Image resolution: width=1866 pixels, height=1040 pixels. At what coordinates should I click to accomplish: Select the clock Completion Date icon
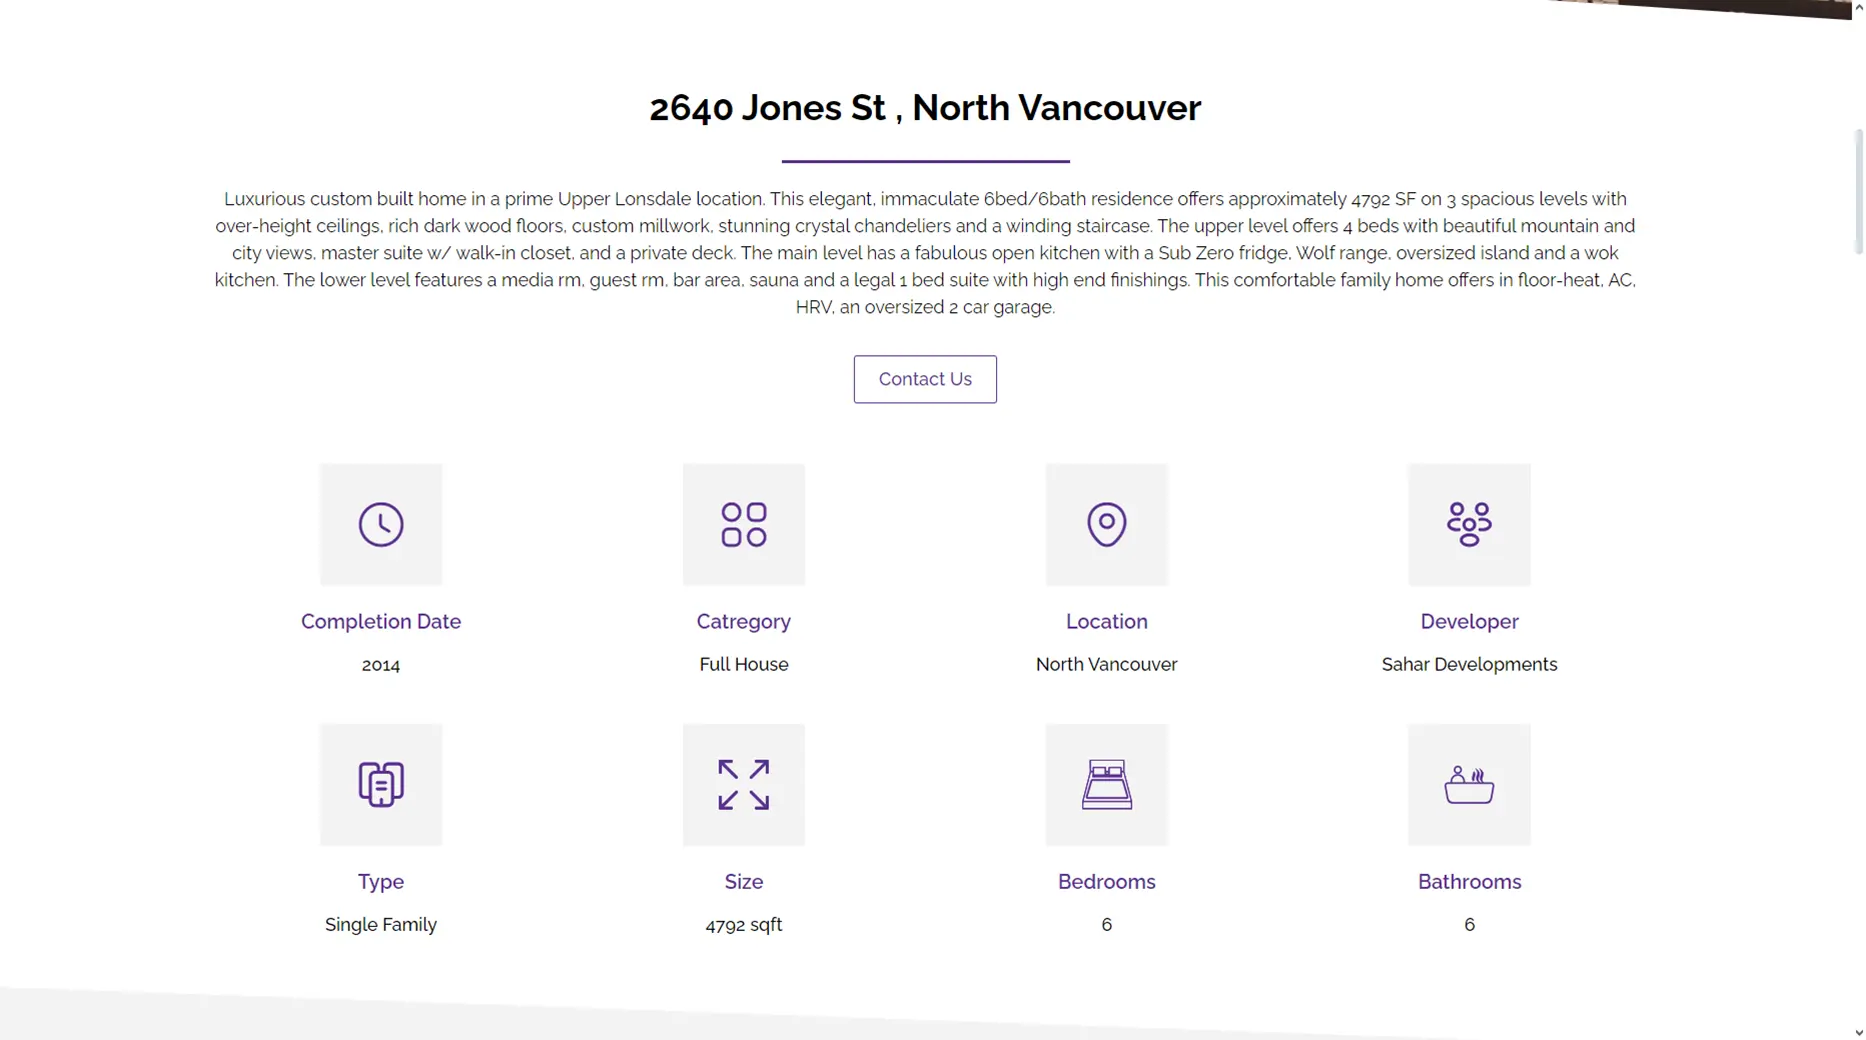pos(381,525)
